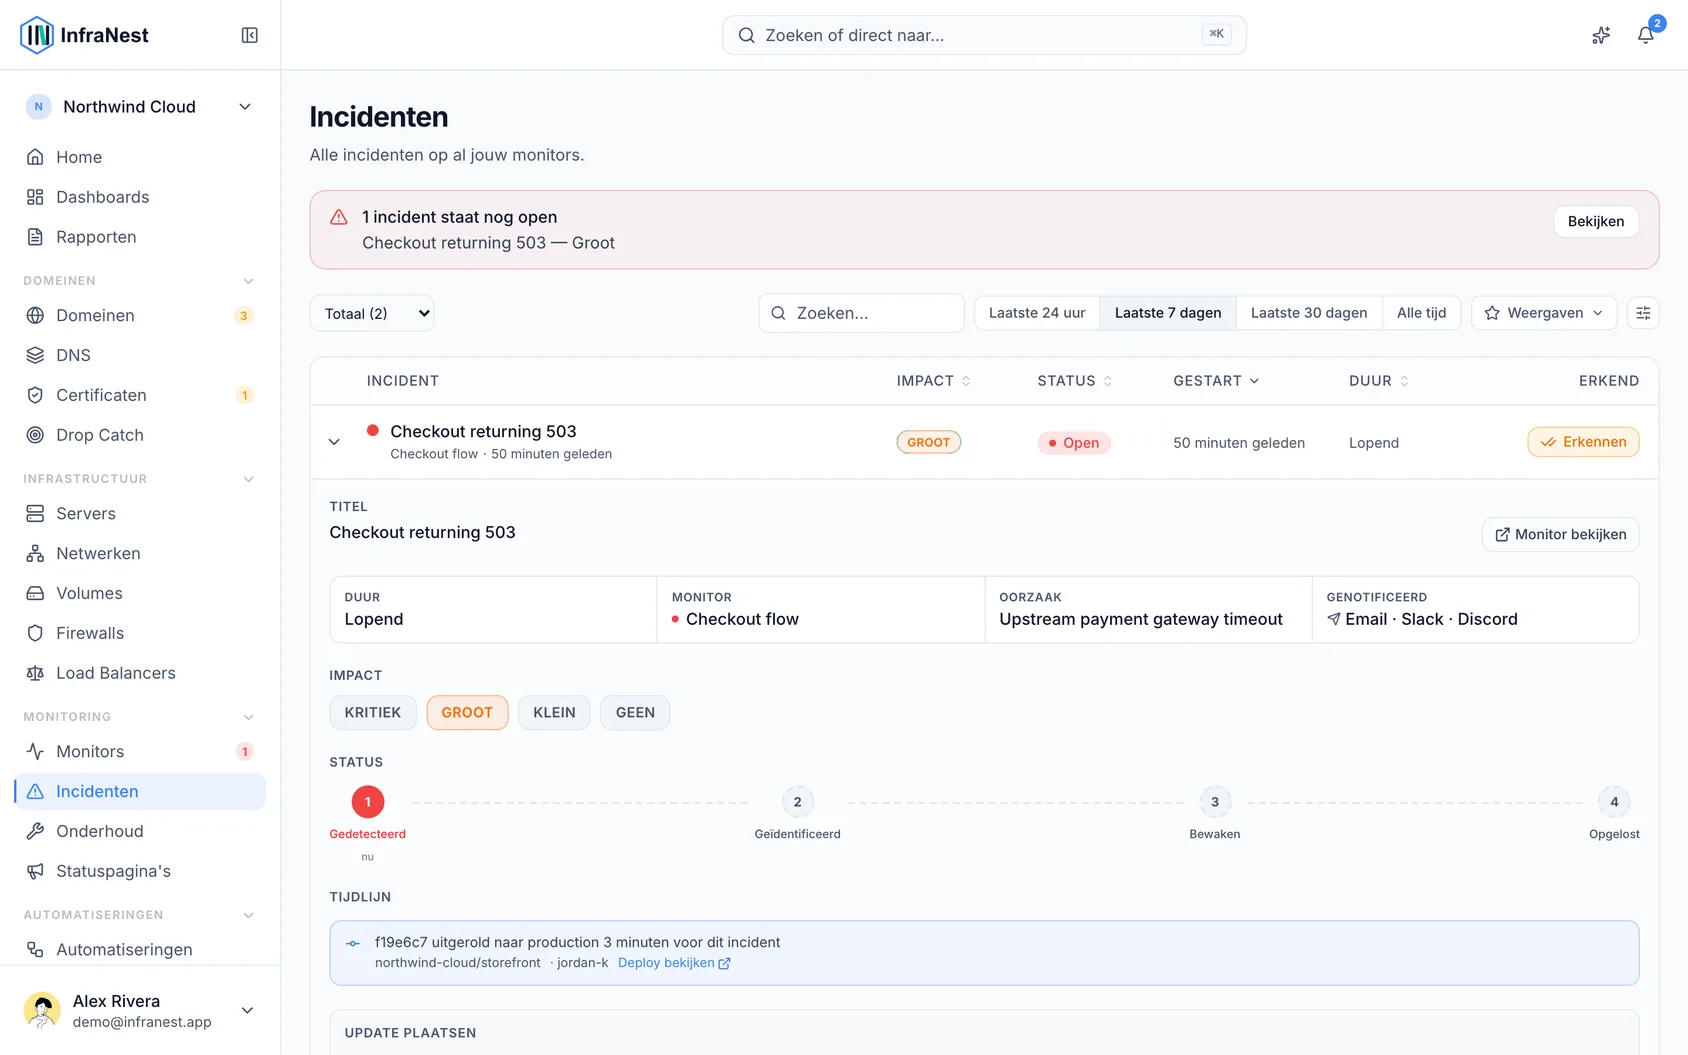
Task: Sort table by Impact column
Action: coord(933,381)
